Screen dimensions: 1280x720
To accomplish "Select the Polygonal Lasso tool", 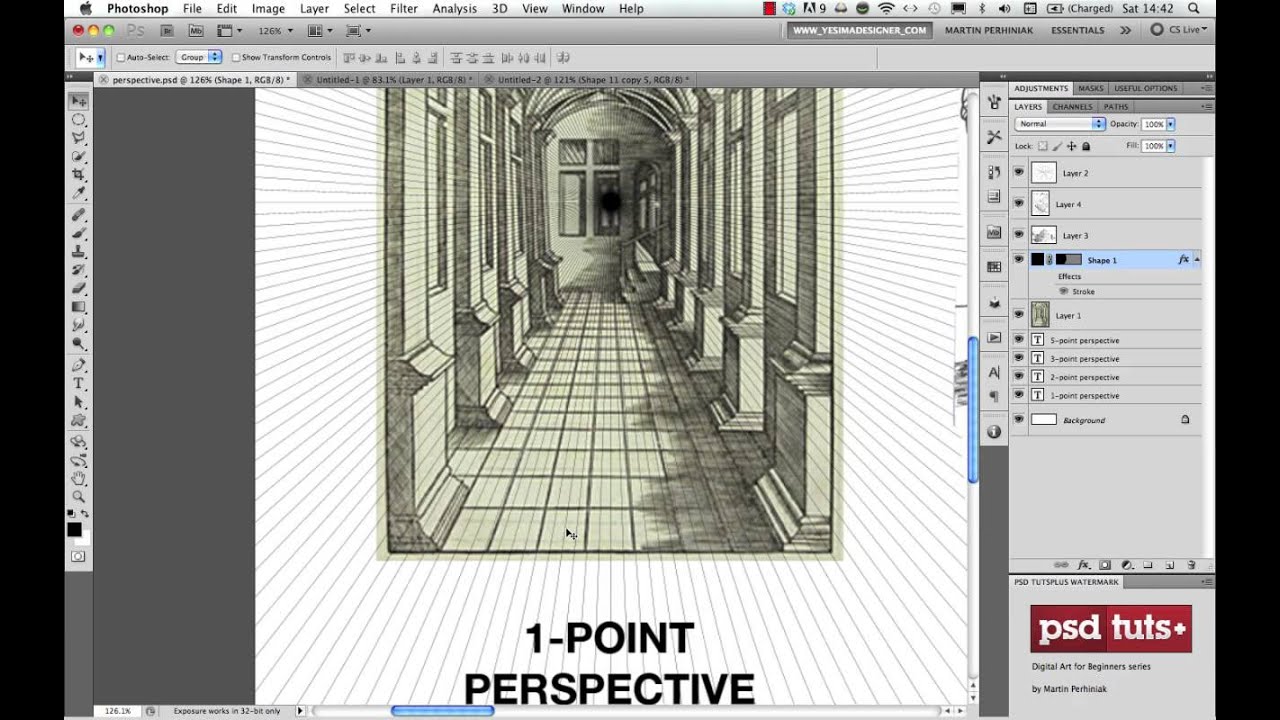I will coord(78,138).
